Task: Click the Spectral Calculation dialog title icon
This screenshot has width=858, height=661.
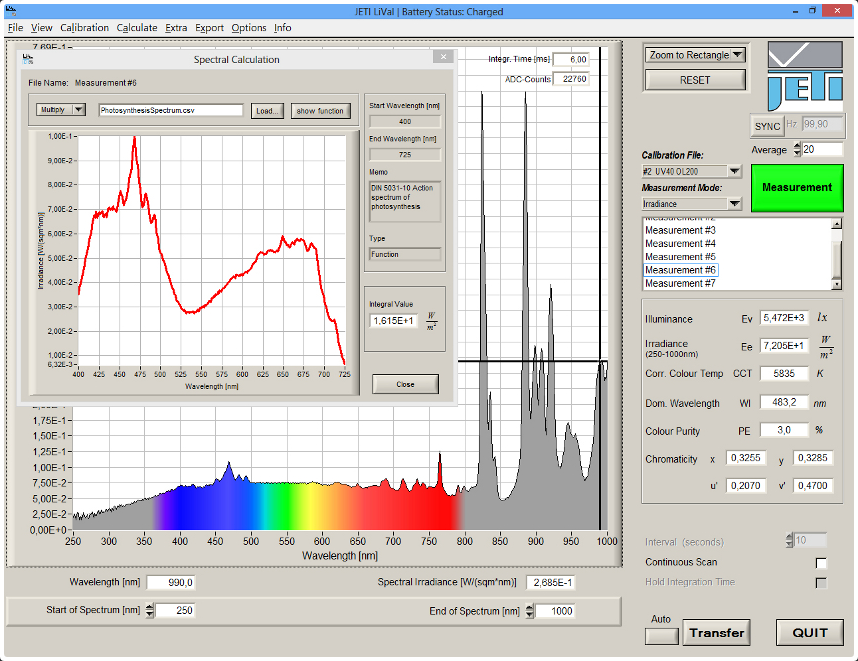Action: 29,60
